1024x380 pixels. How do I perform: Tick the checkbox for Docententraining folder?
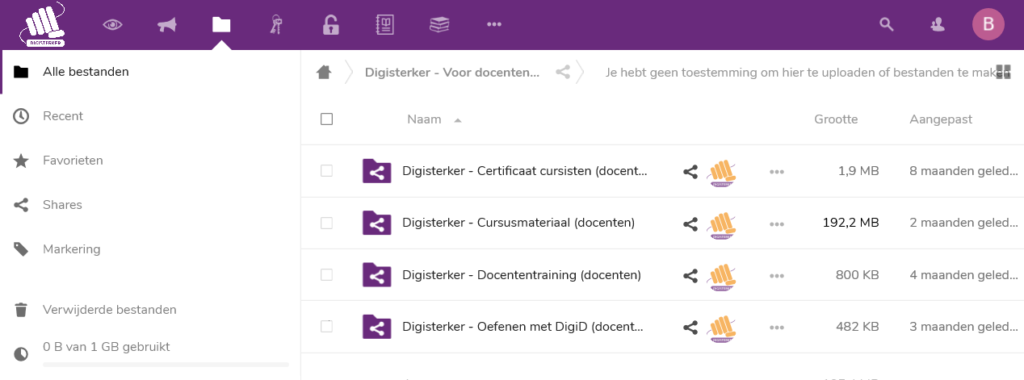click(327, 275)
